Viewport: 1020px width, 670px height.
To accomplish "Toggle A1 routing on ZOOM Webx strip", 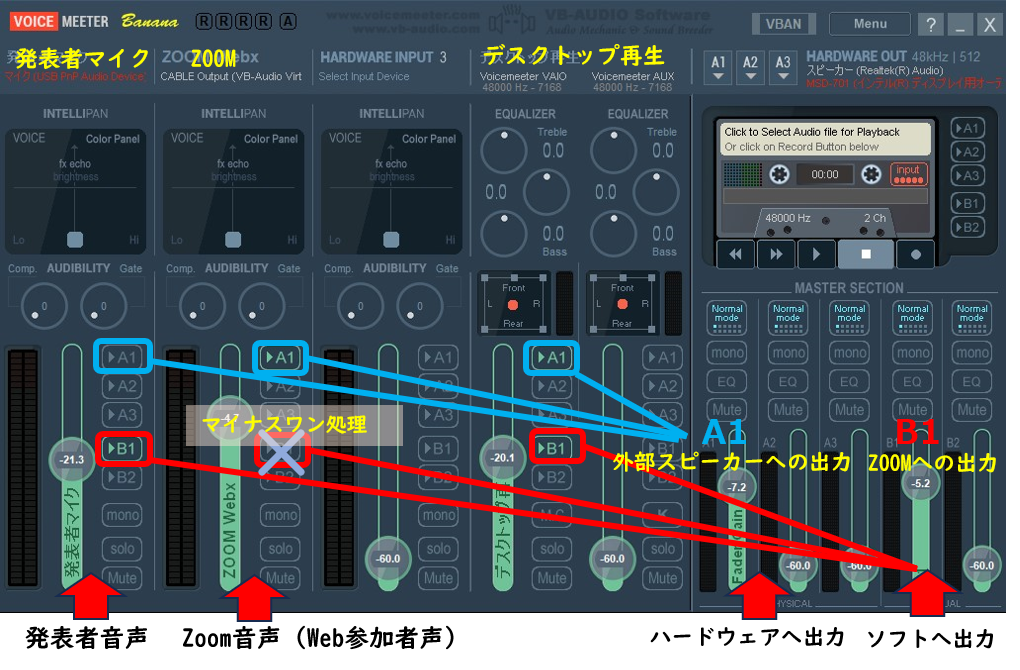I will pos(280,357).
